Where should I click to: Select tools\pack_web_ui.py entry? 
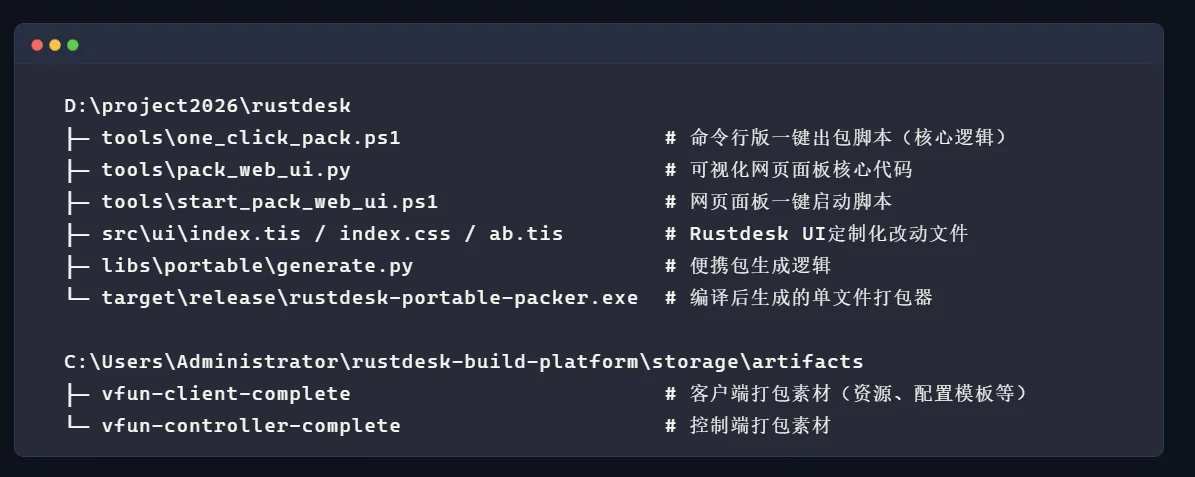225,170
